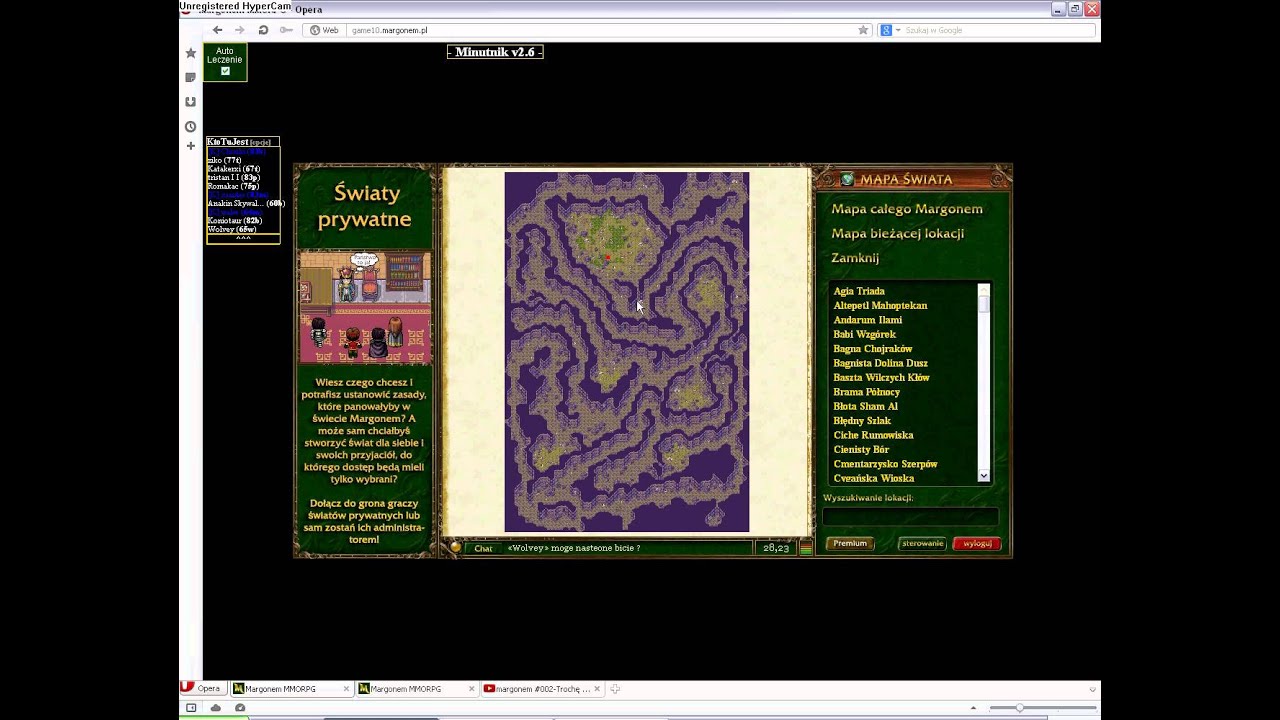Select Bagnista Dolina Dusz location
The width and height of the screenshot is (1280, 720).
(x=881, y=363)
